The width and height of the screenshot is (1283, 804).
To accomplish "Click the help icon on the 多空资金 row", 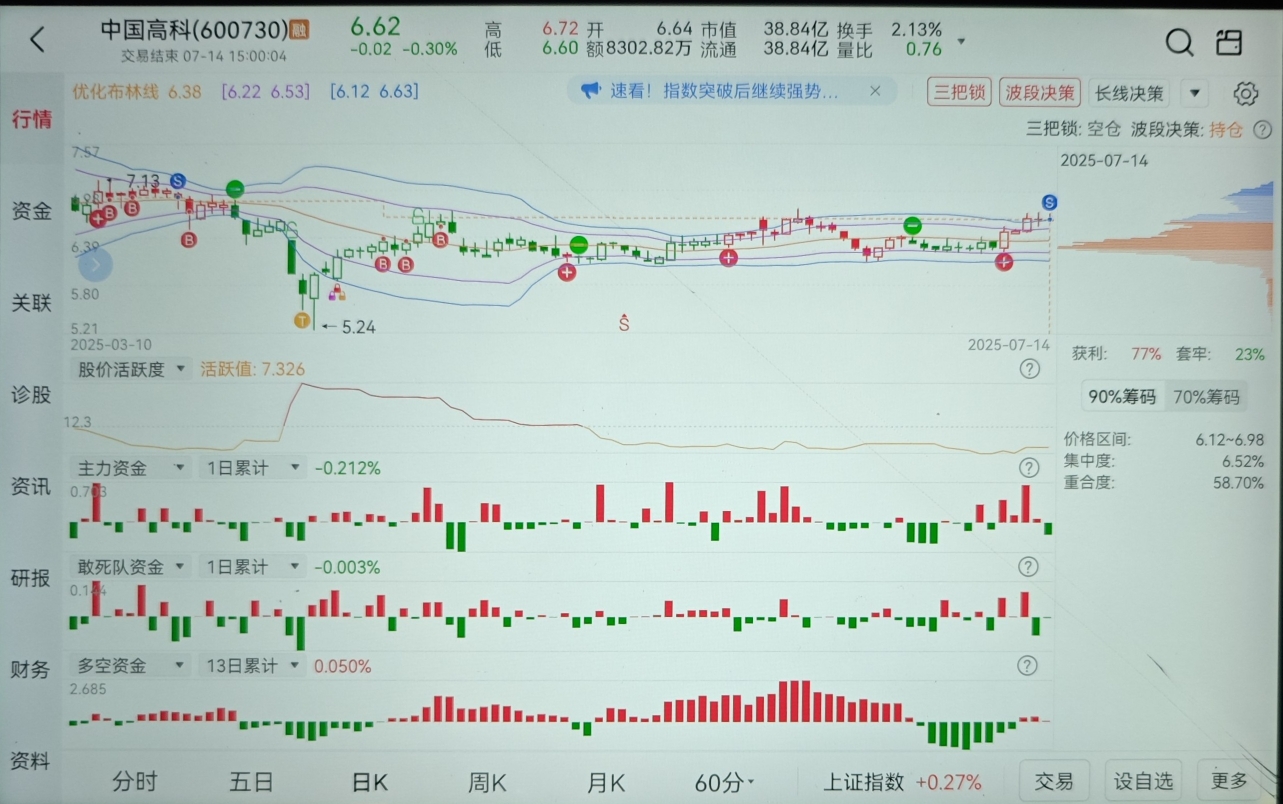I will pos(1029,665).
